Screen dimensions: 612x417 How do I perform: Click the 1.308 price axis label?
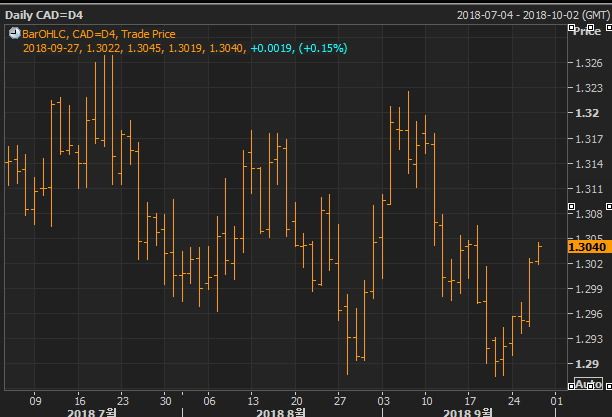point(589,214)
